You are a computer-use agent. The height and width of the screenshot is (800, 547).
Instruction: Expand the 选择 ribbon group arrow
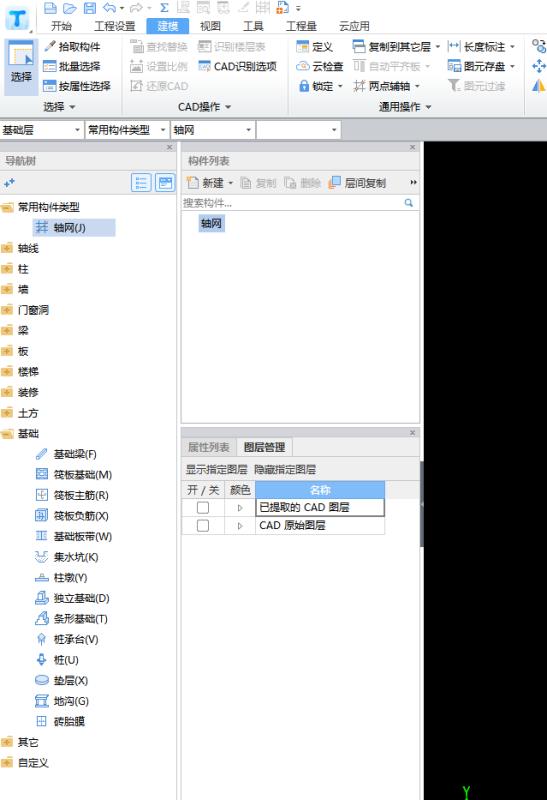pyautogui.click(x=72, y=107)
